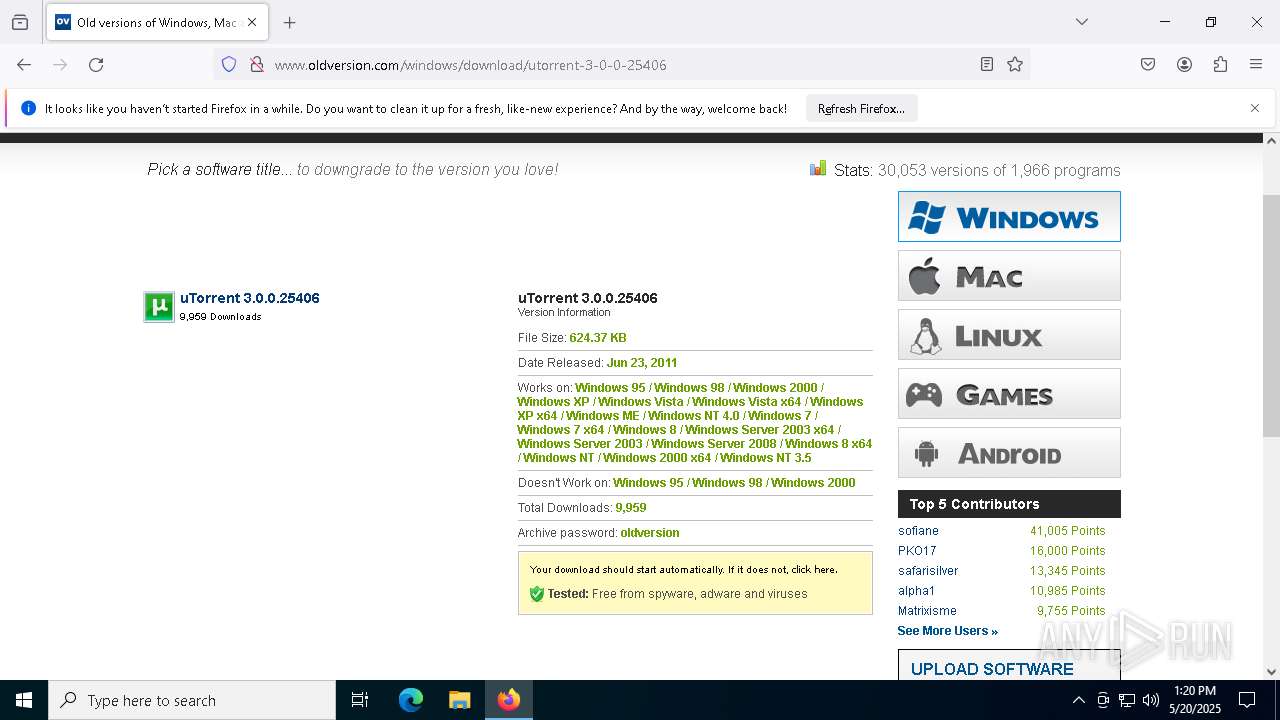
Task: Open the Linux category button
Action: [1009, 334]
